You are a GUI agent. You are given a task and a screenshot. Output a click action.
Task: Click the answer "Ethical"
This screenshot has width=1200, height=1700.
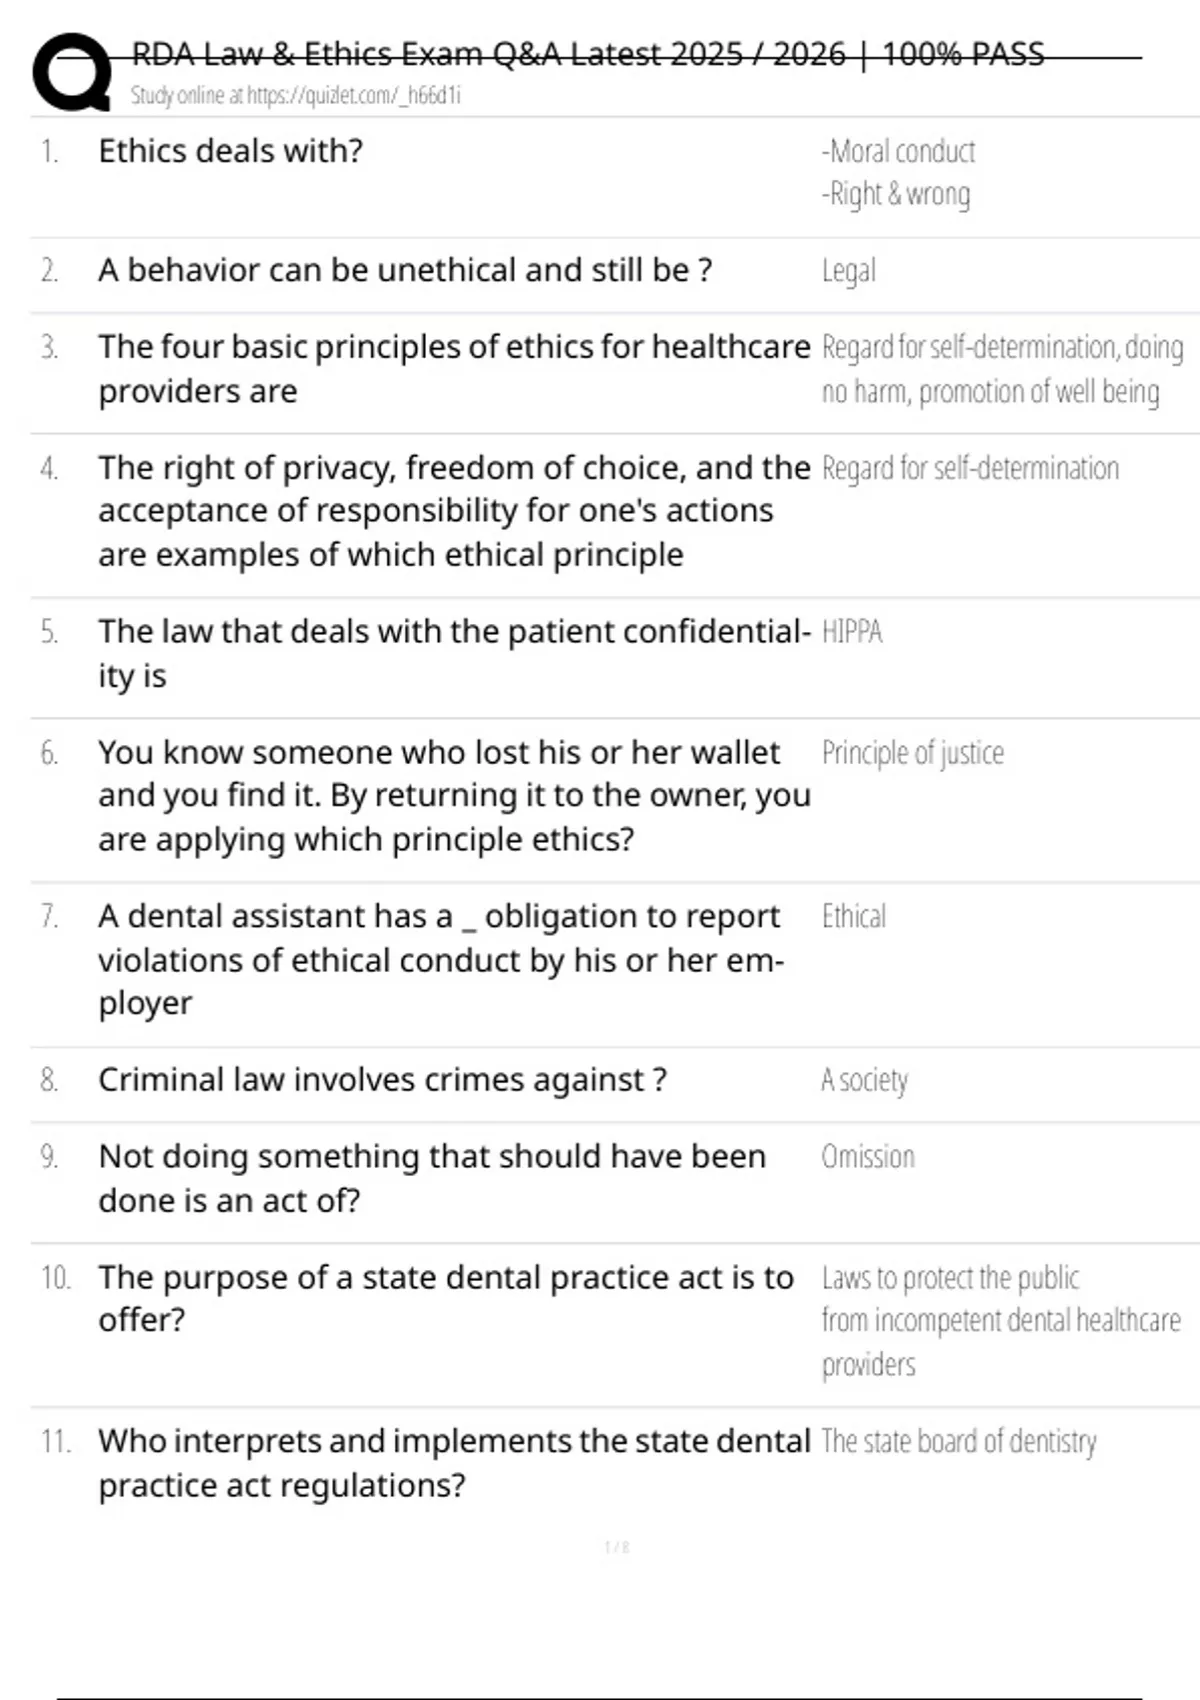(x=853, y=916)
